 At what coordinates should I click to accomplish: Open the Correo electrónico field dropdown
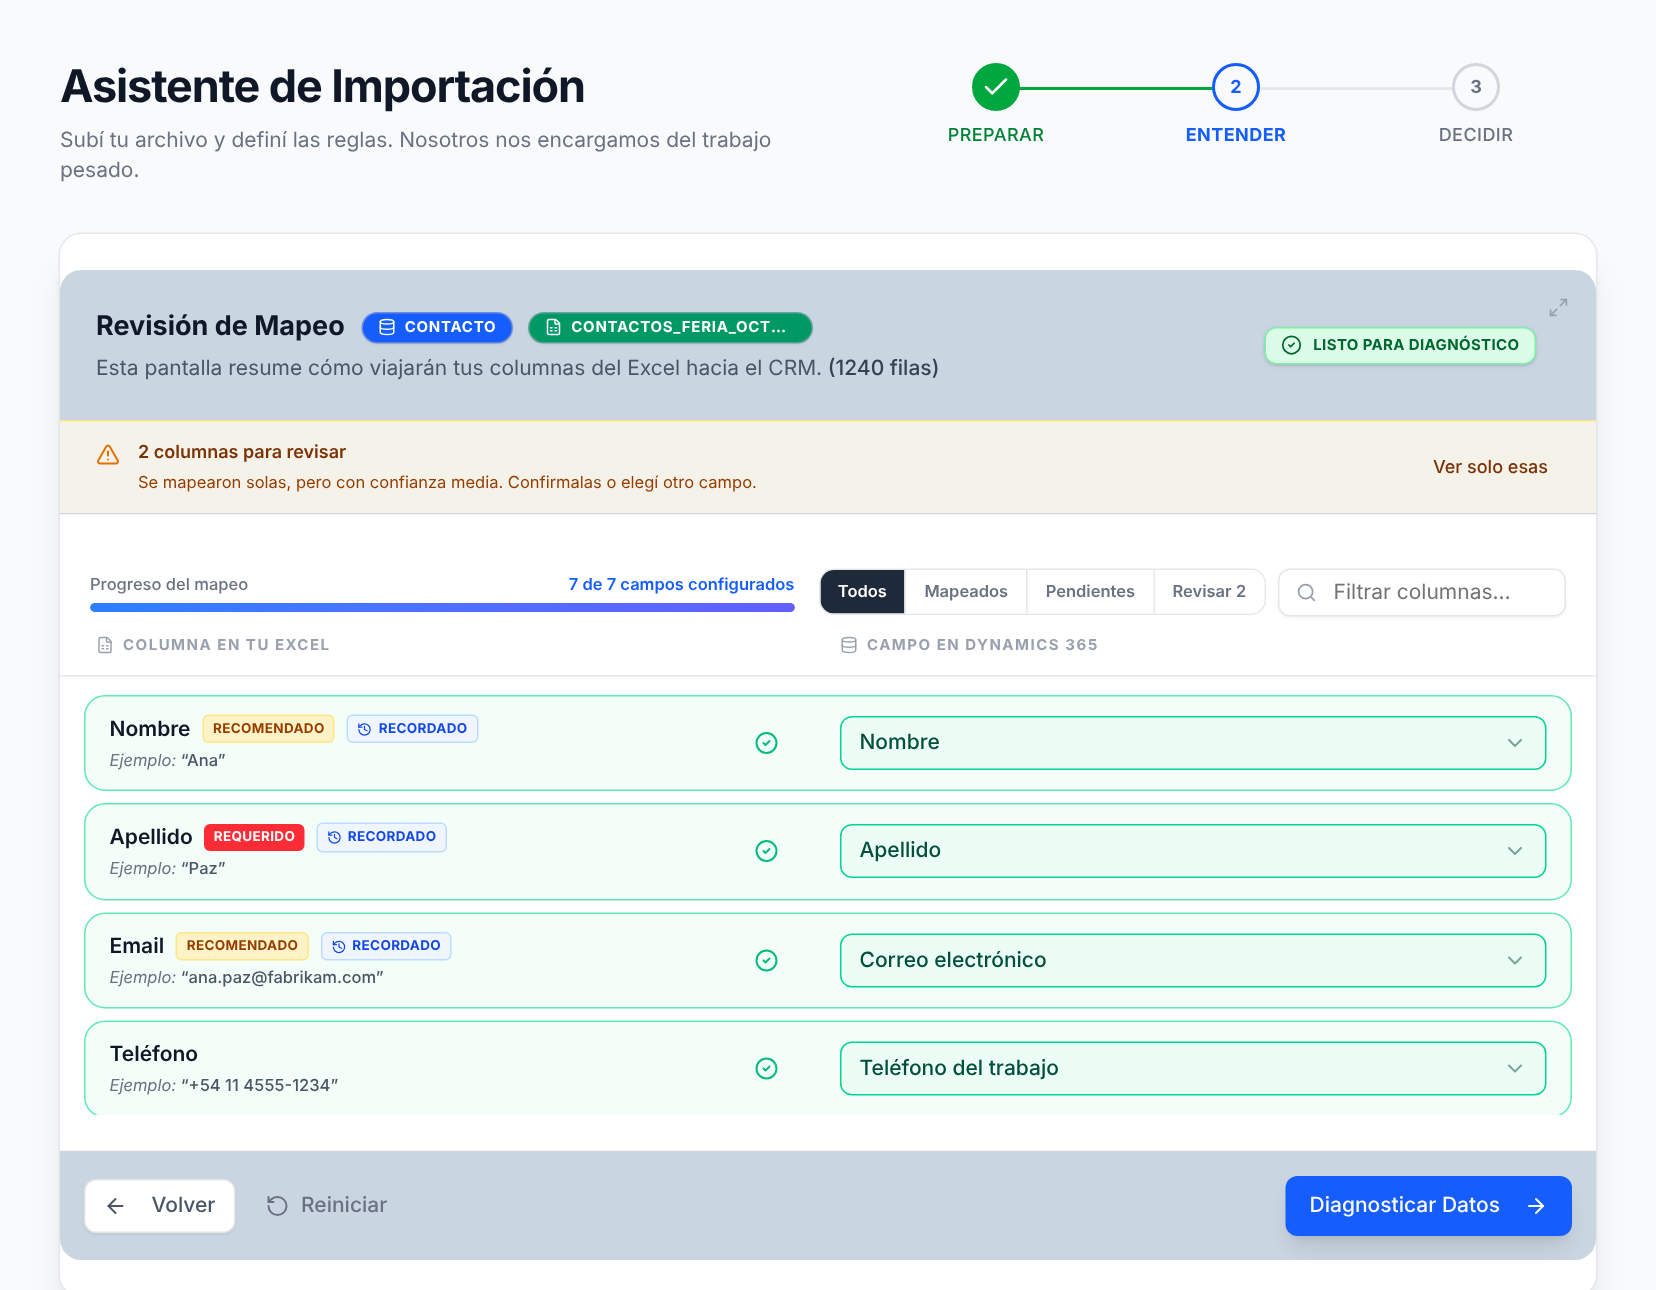[x=1193, y=961]
